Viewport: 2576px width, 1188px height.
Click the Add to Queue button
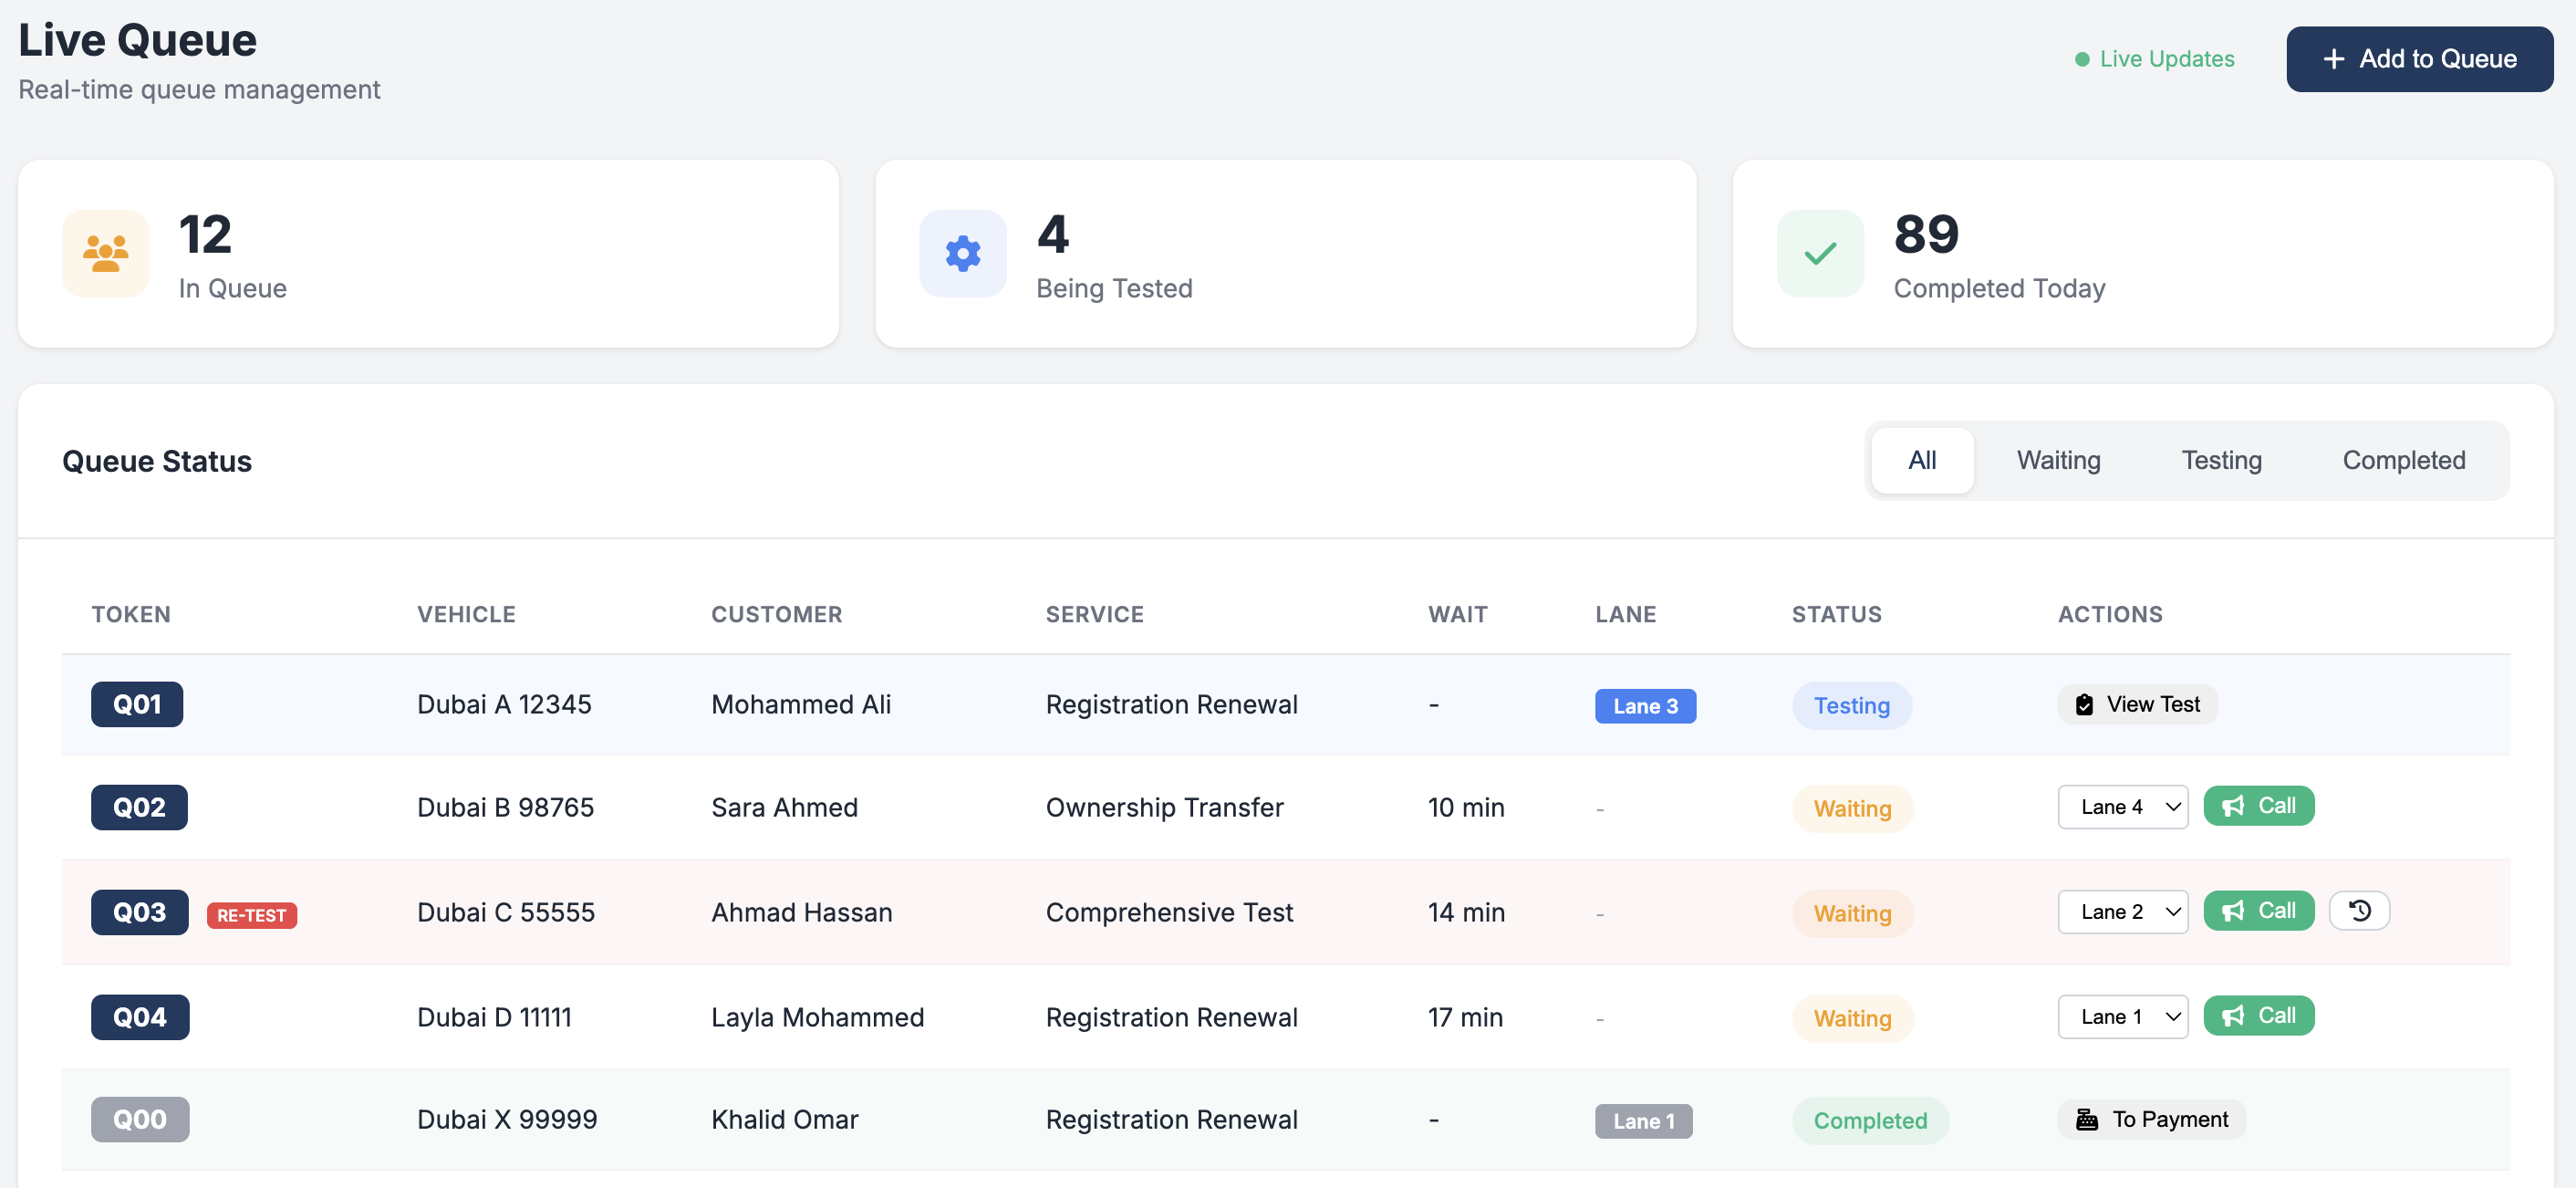2419,59
